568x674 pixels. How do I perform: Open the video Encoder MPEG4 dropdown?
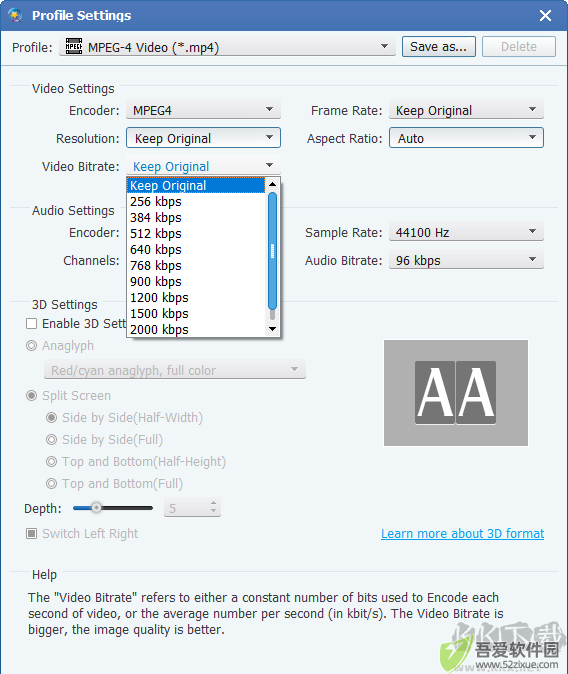(x=203, y=110)
